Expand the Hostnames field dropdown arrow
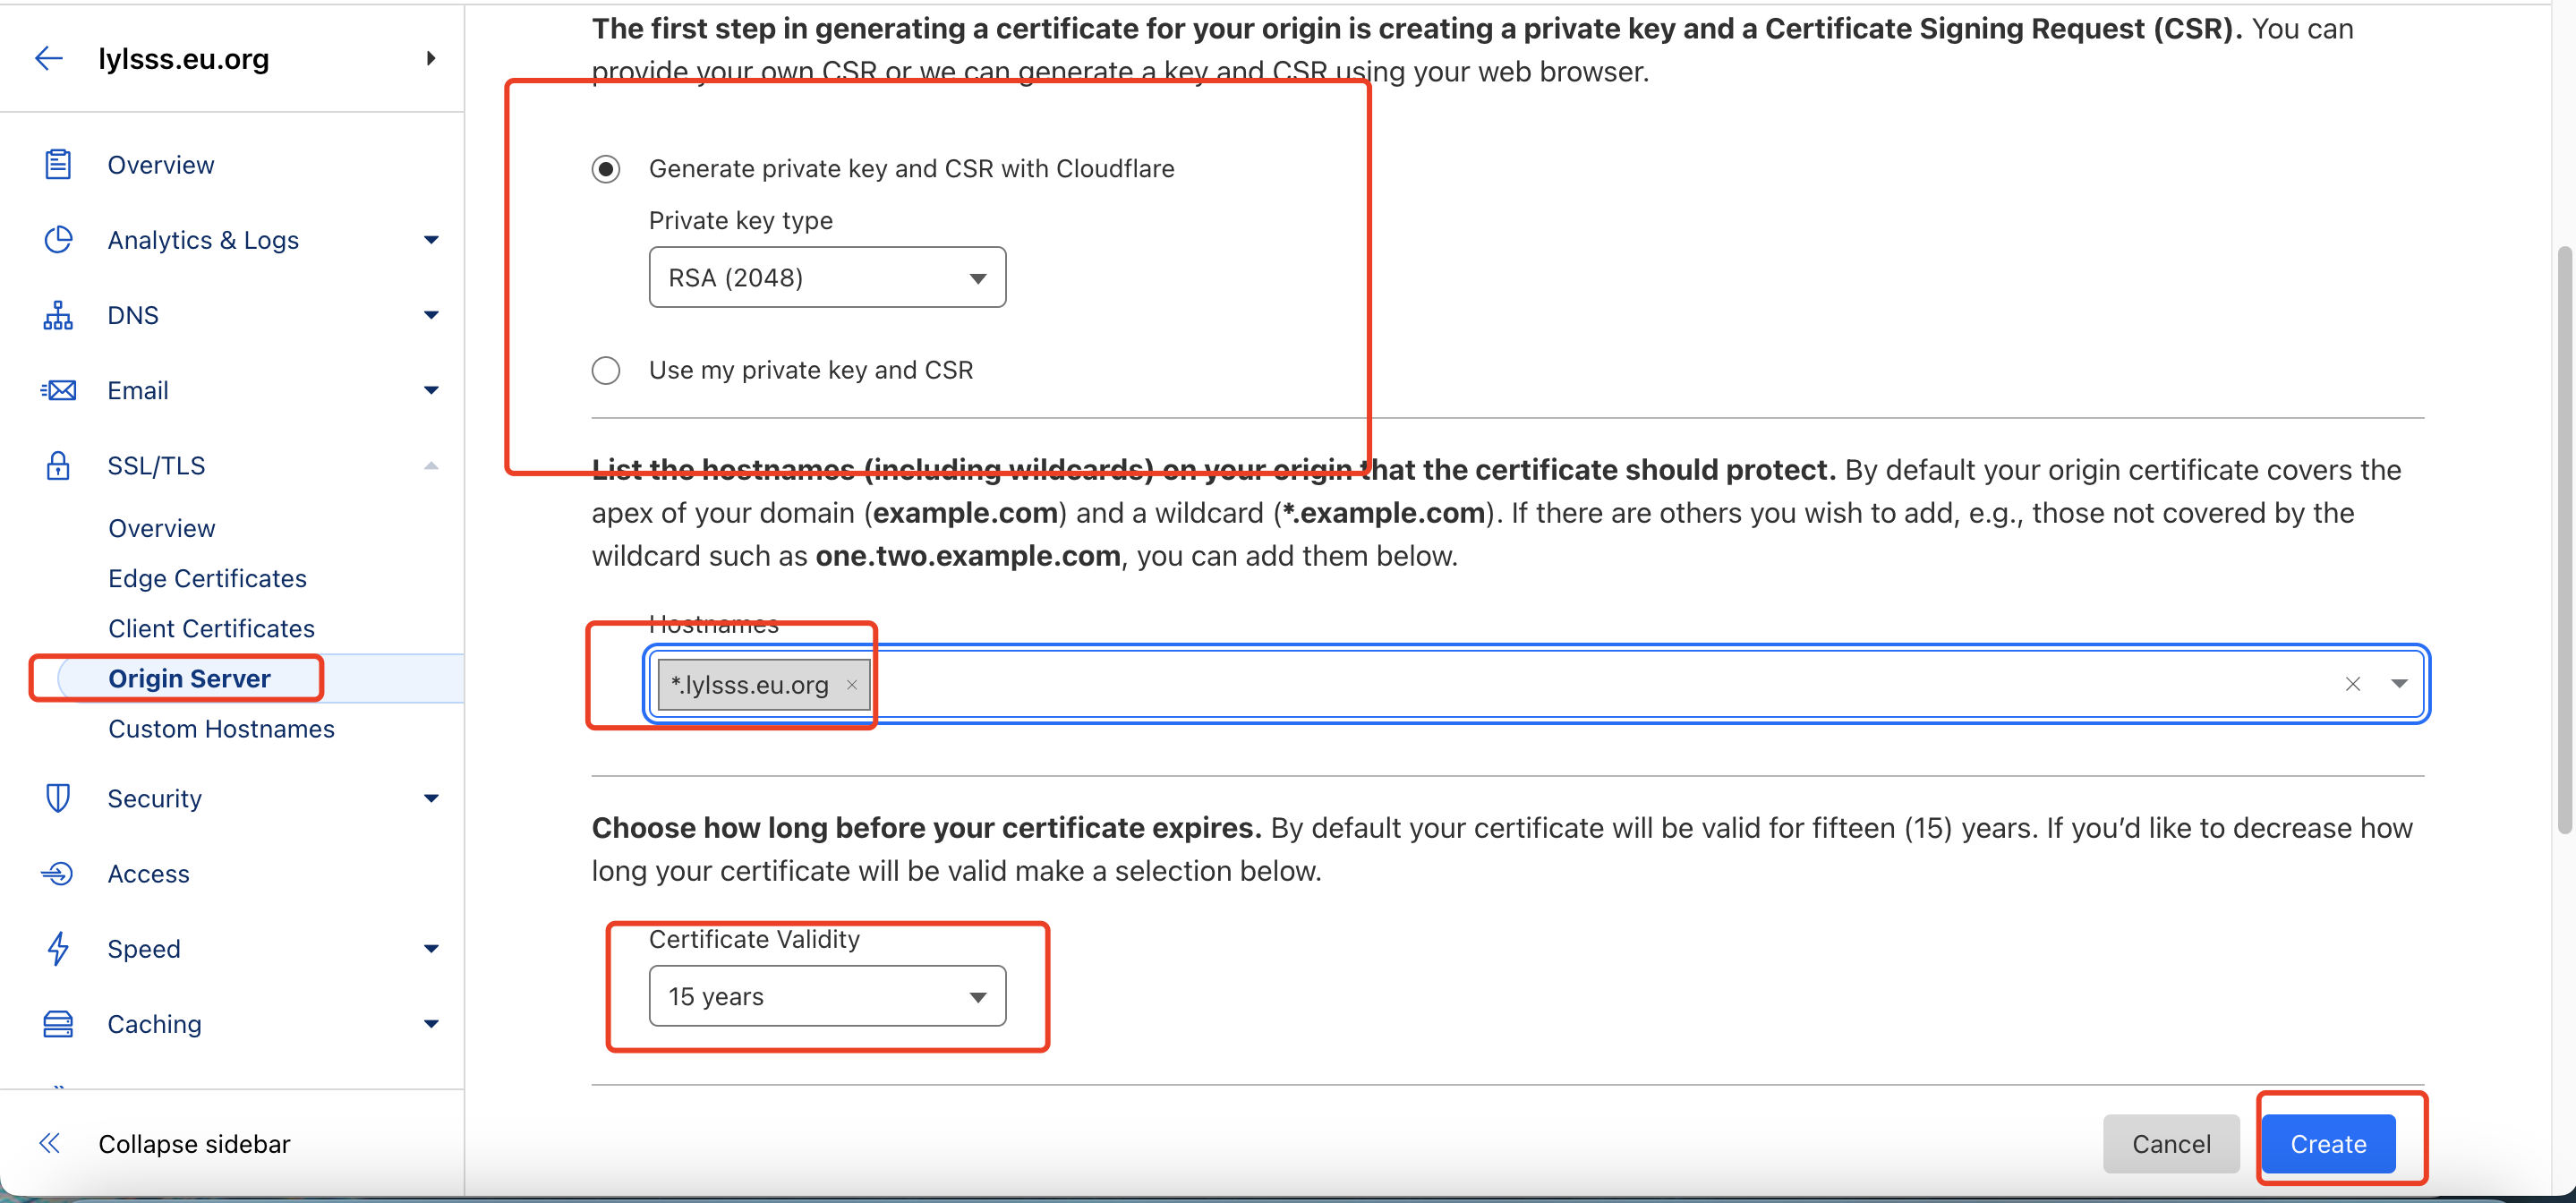 [2399, 684]
